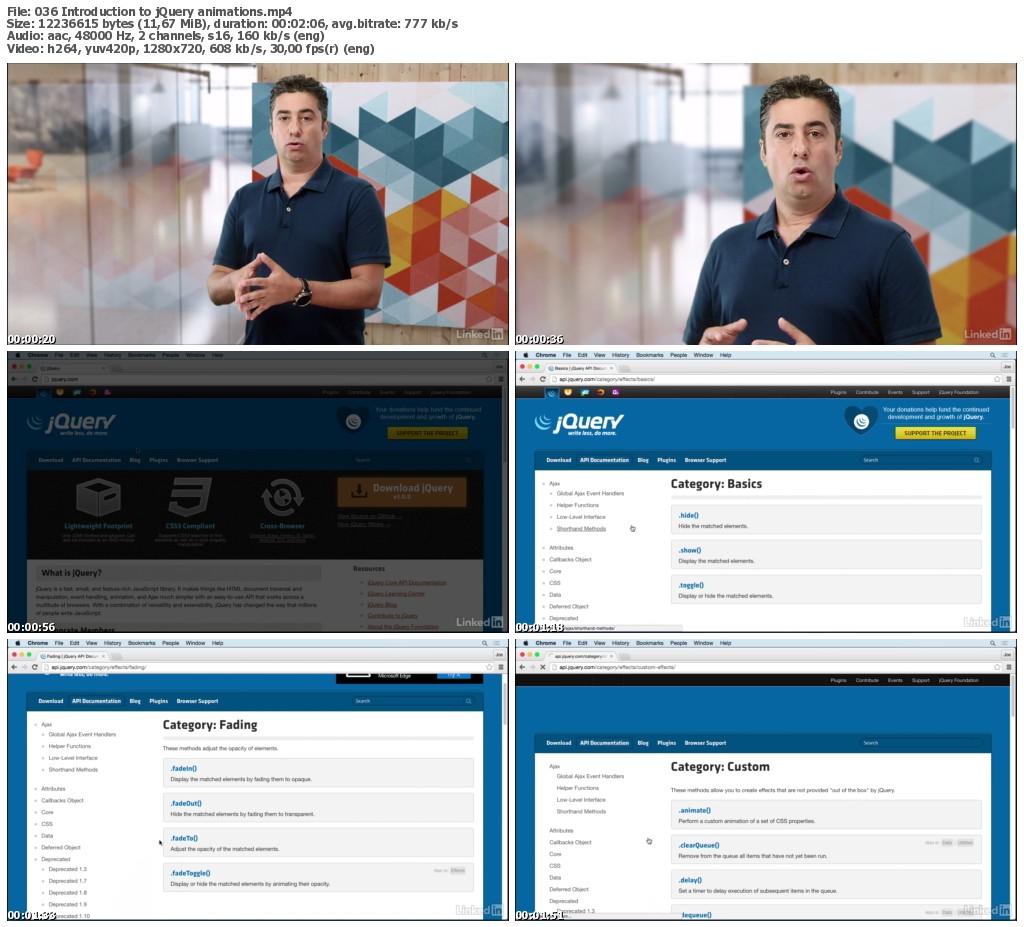This screenshot has height=927, width=1024.
Task: Click Download in the Category: Custom nav bar
Action: click(558, 743)
